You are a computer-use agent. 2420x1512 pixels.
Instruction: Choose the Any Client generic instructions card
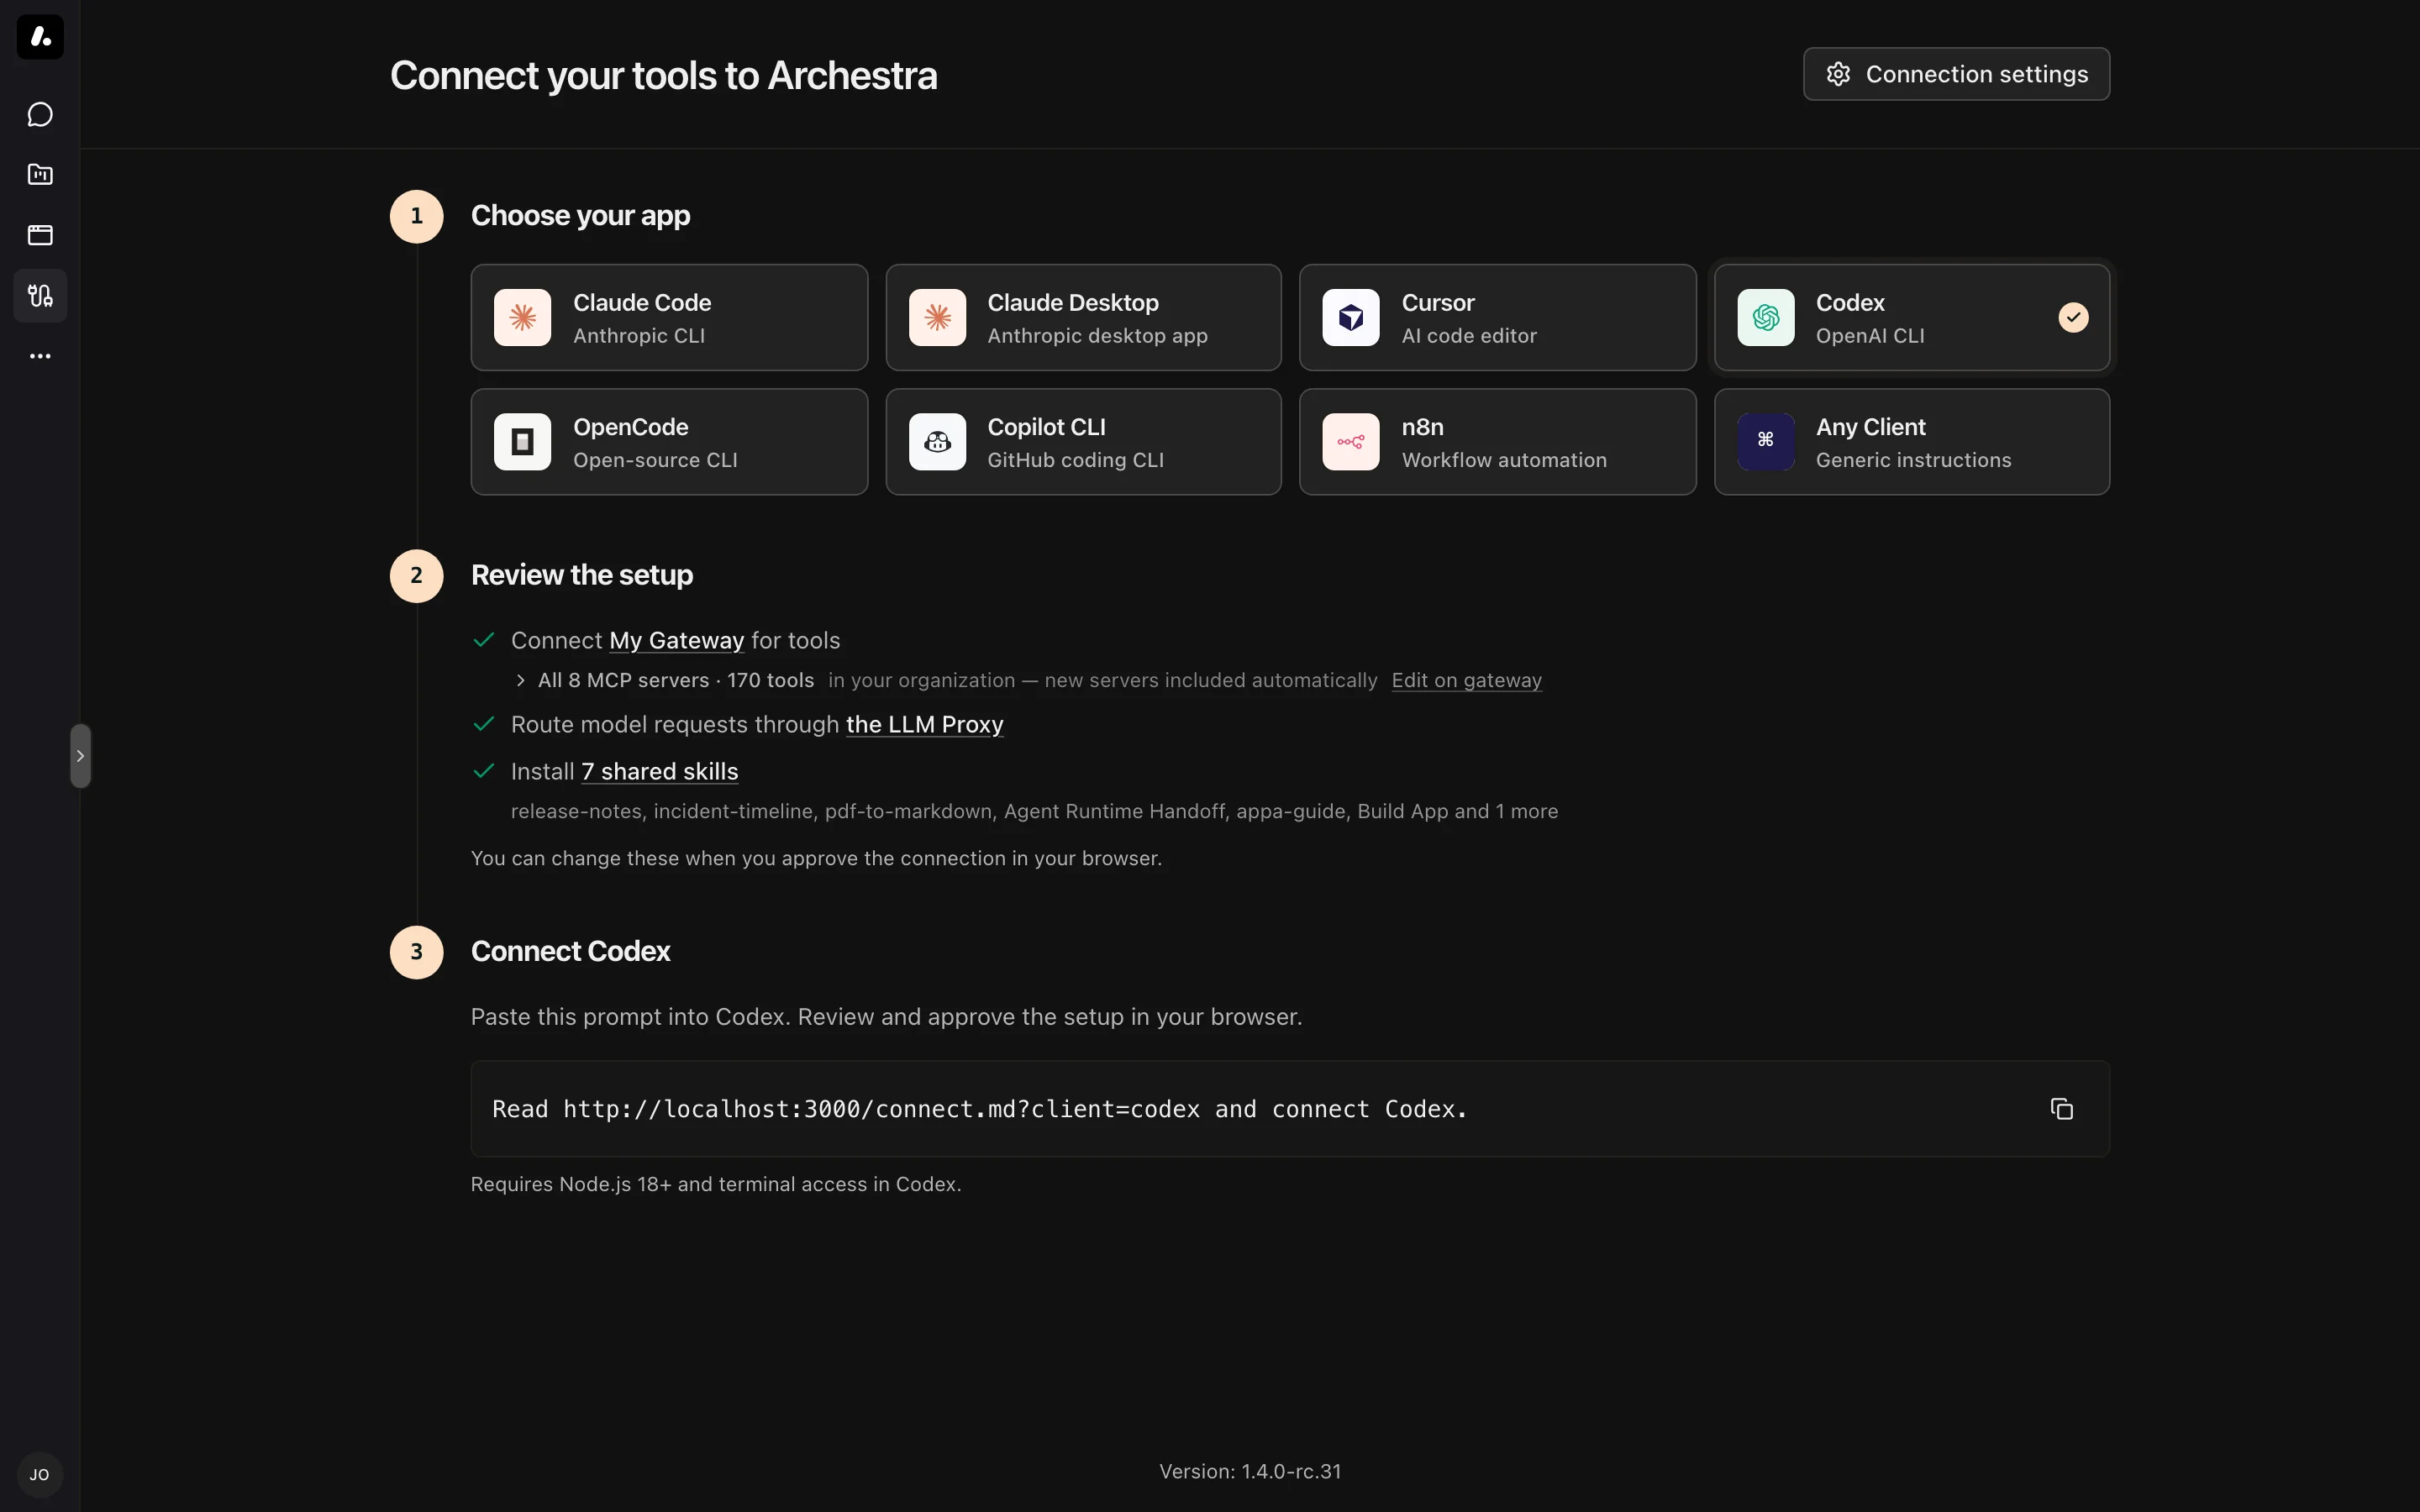[1912, 442]
